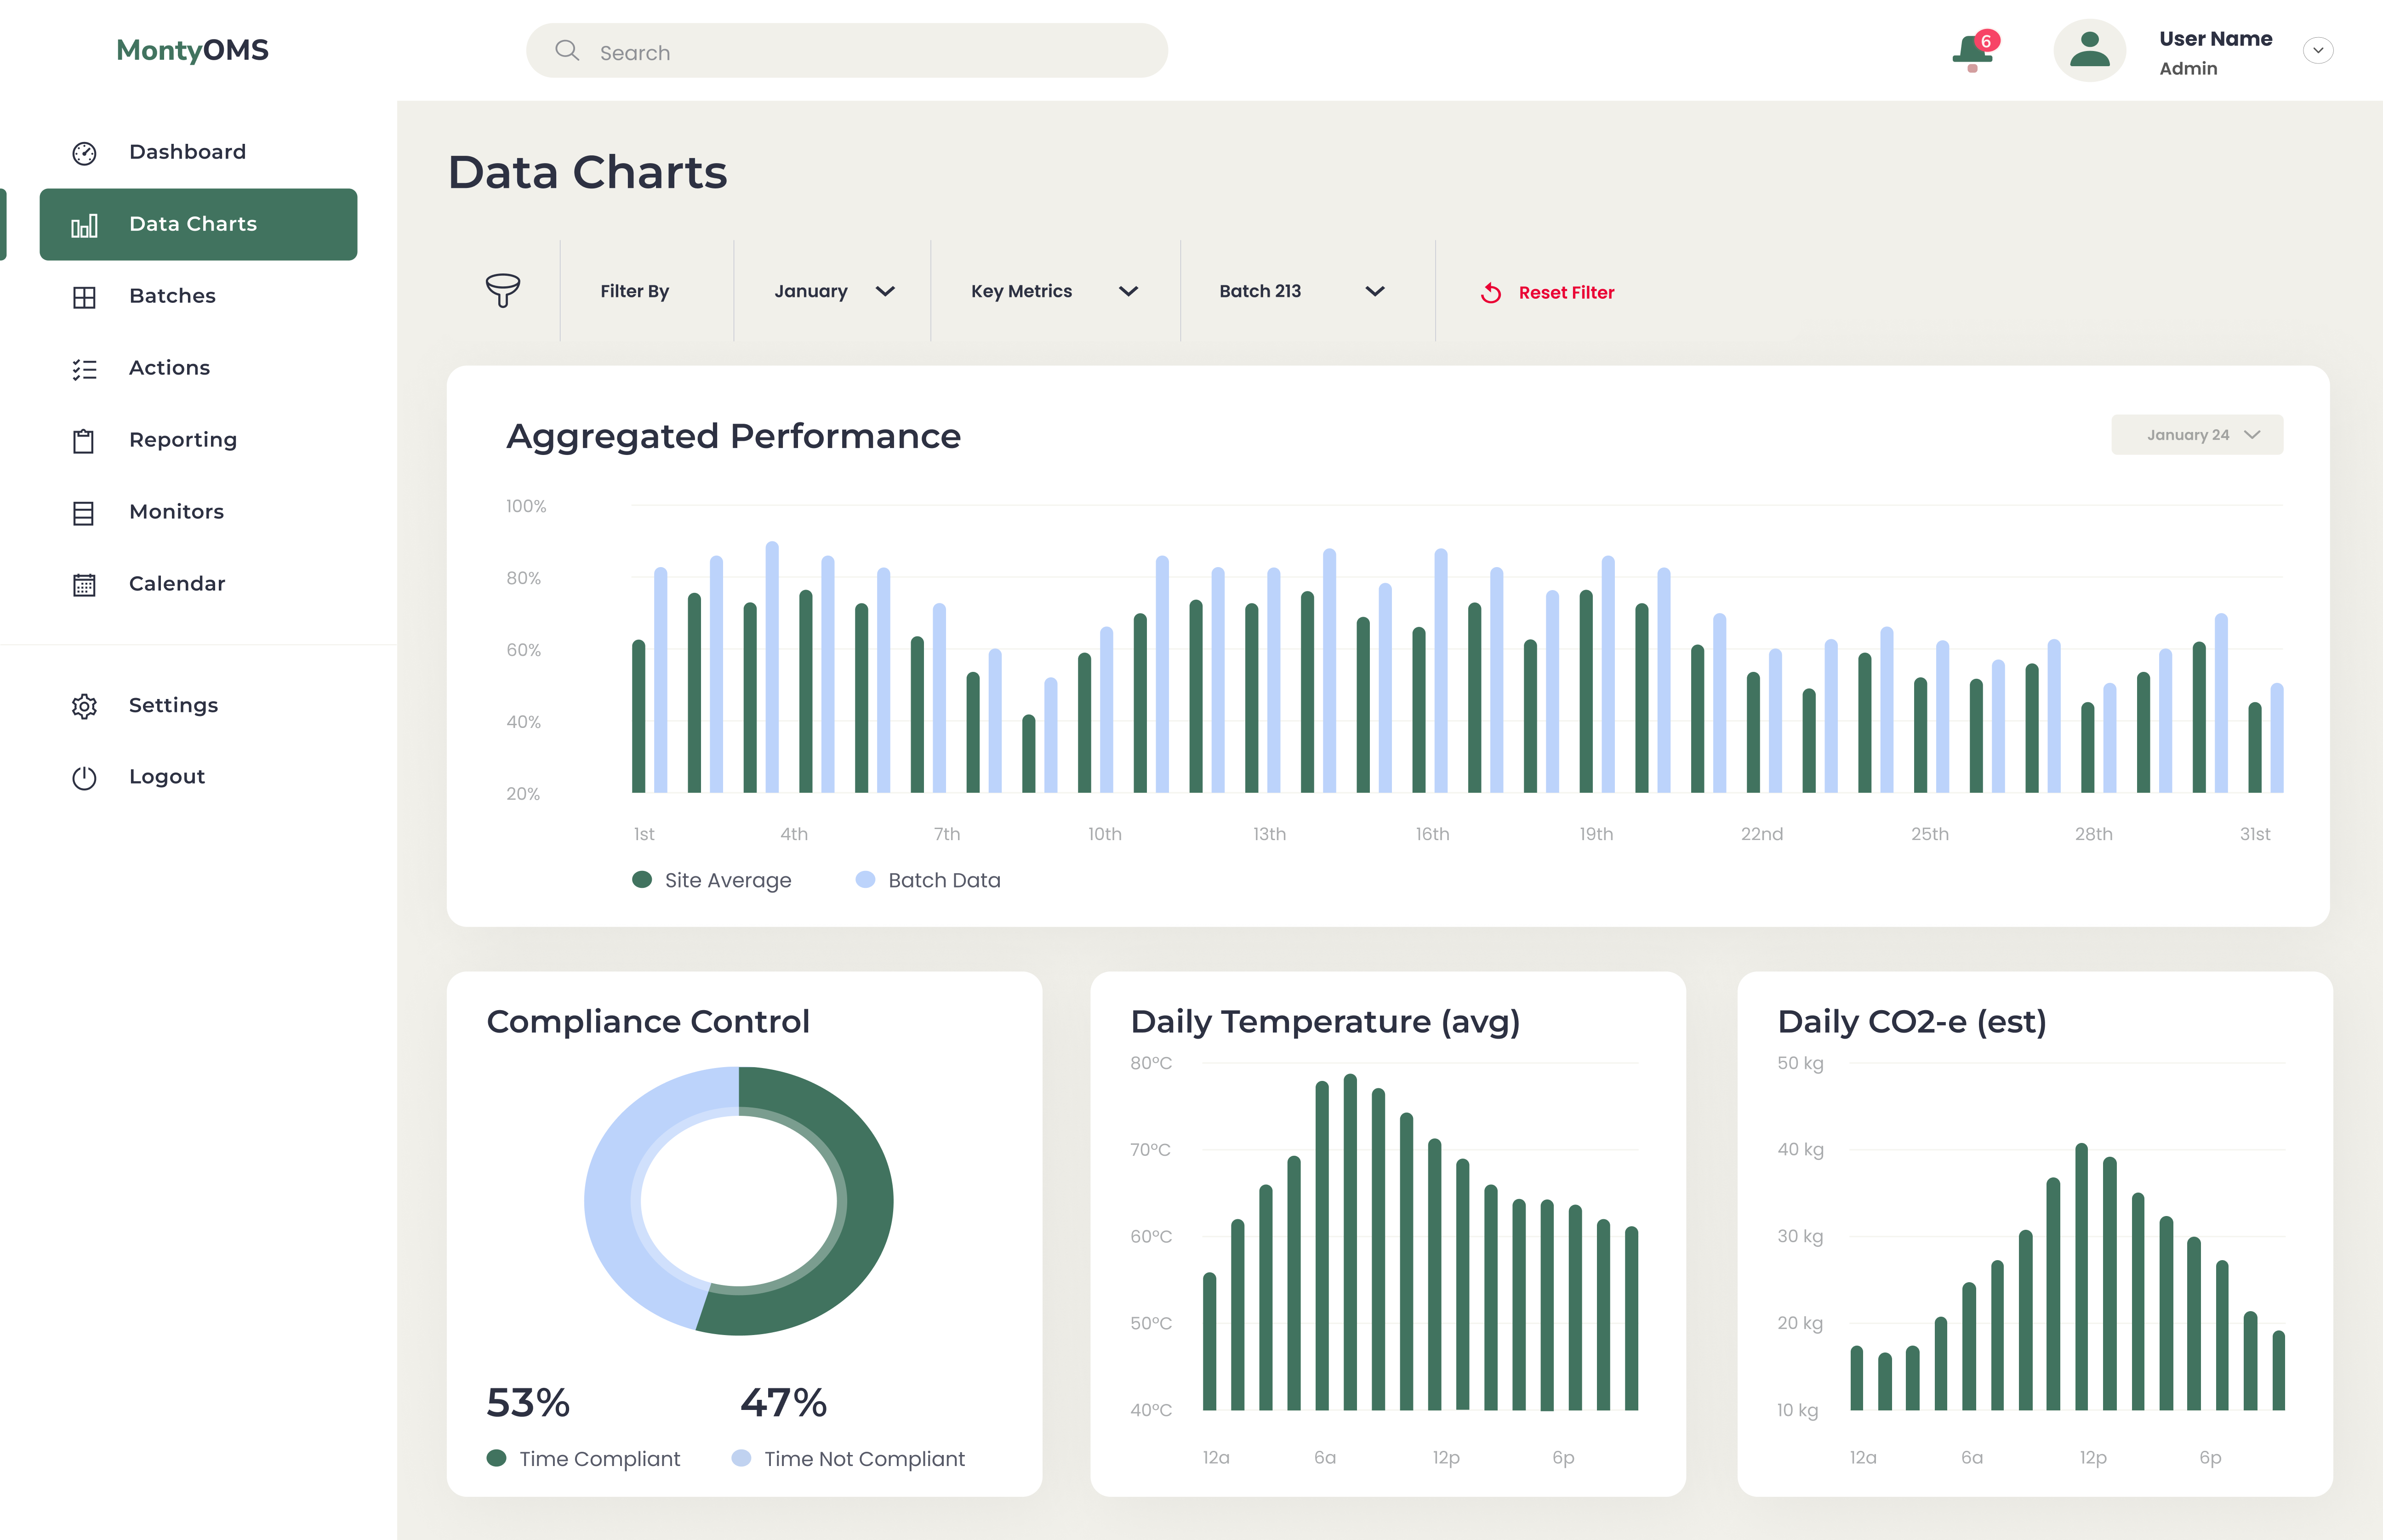Click the Batch Data legend label
The image size is (2383, 1540).
click(x=944, y=881)
